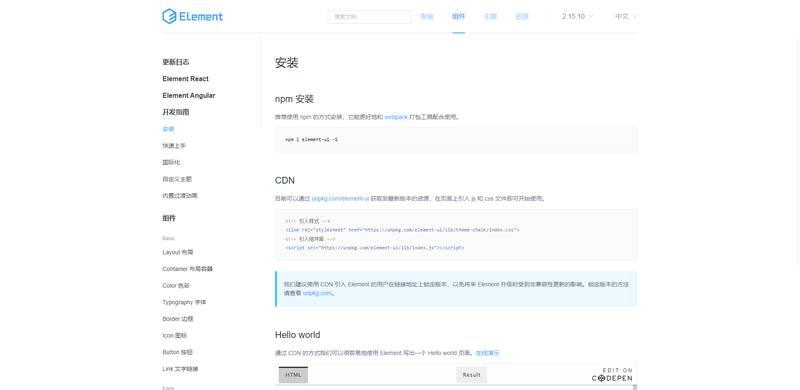Click Edit on CodePen logo

coord(612,374)
